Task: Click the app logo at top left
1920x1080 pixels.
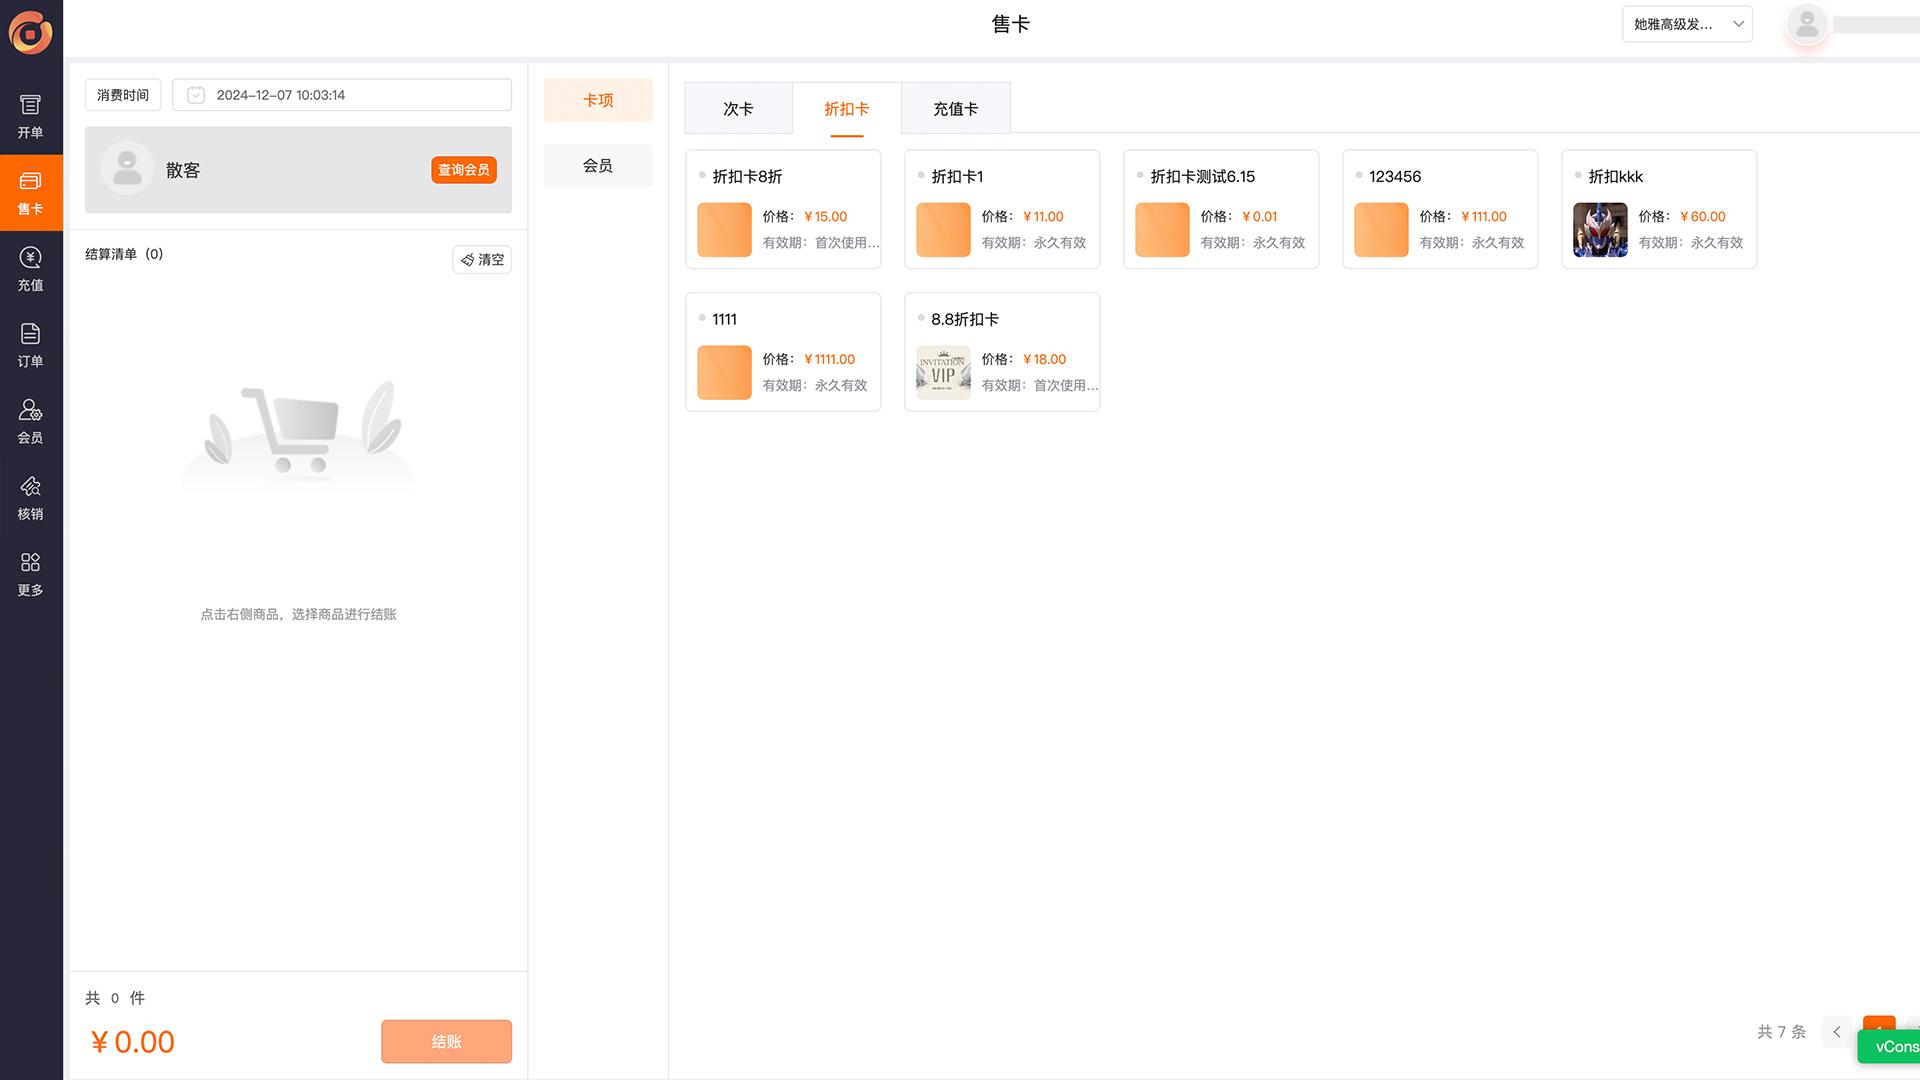Action: (x=30, y=32)
